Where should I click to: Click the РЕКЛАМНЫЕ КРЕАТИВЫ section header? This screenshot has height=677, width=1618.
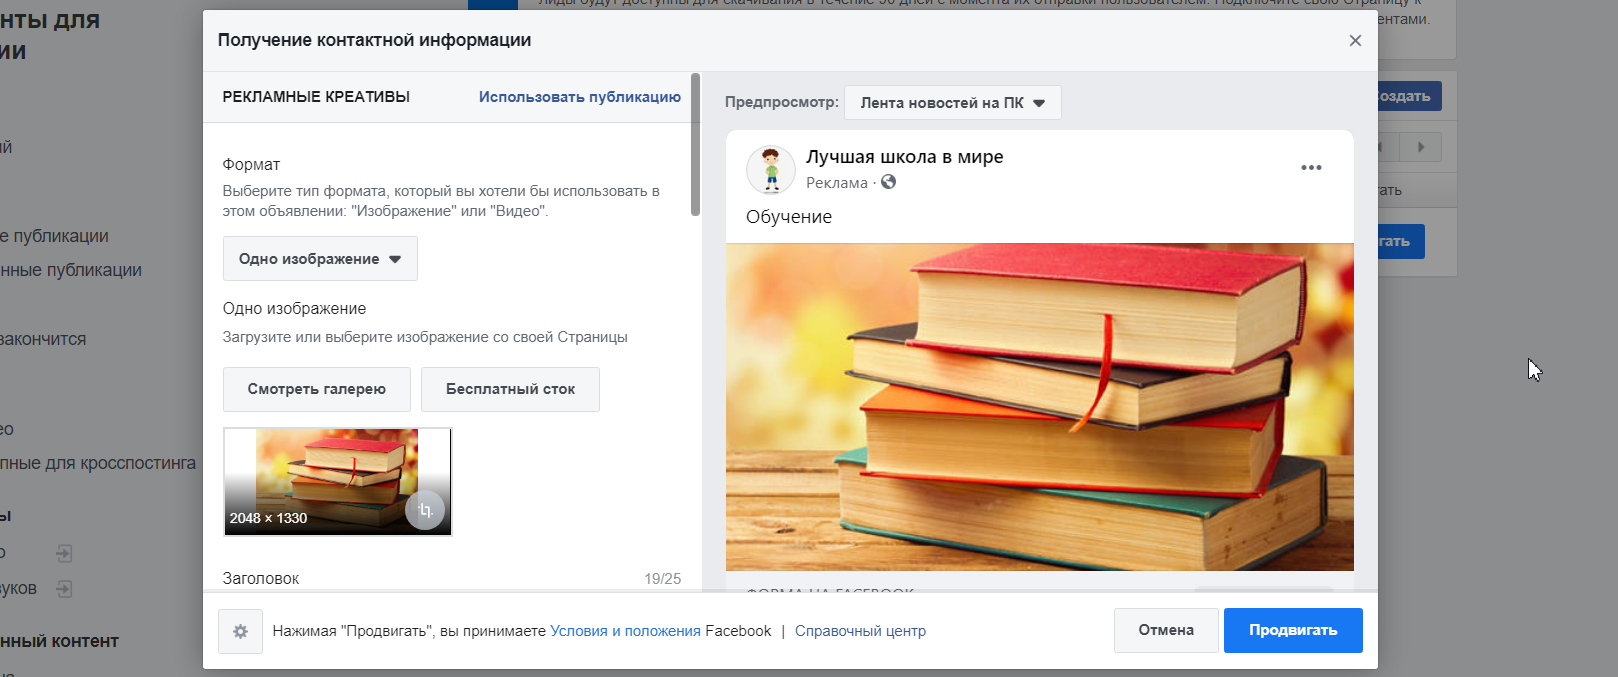point(316,97)
